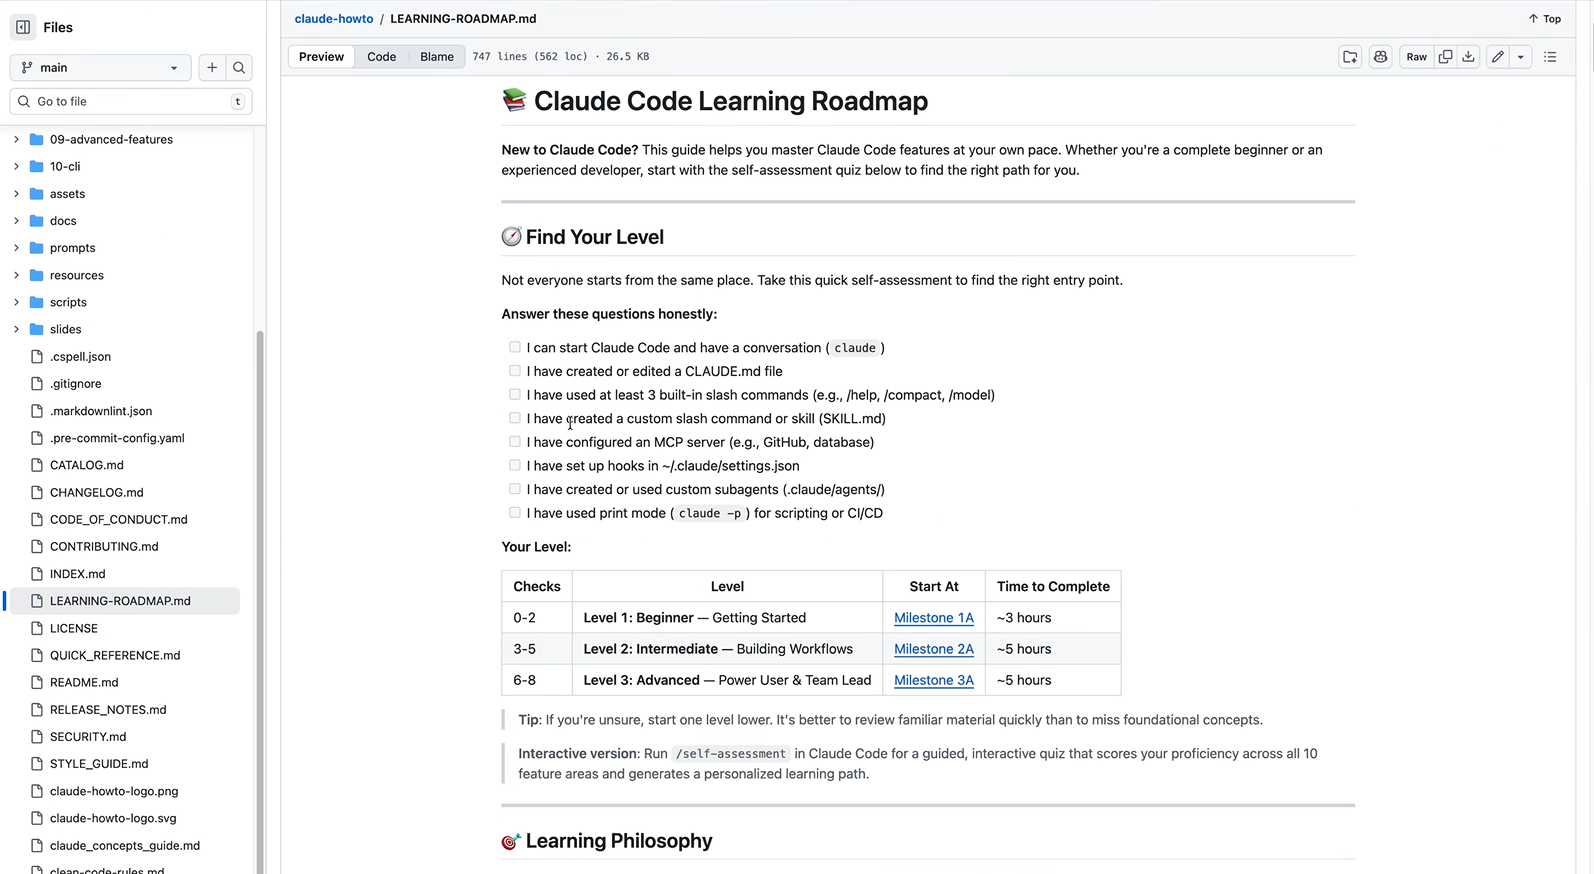This screenshot has width=1594, height=874.
Task: Click the INDEX.md file icon
Action: [x=37, y=574]
